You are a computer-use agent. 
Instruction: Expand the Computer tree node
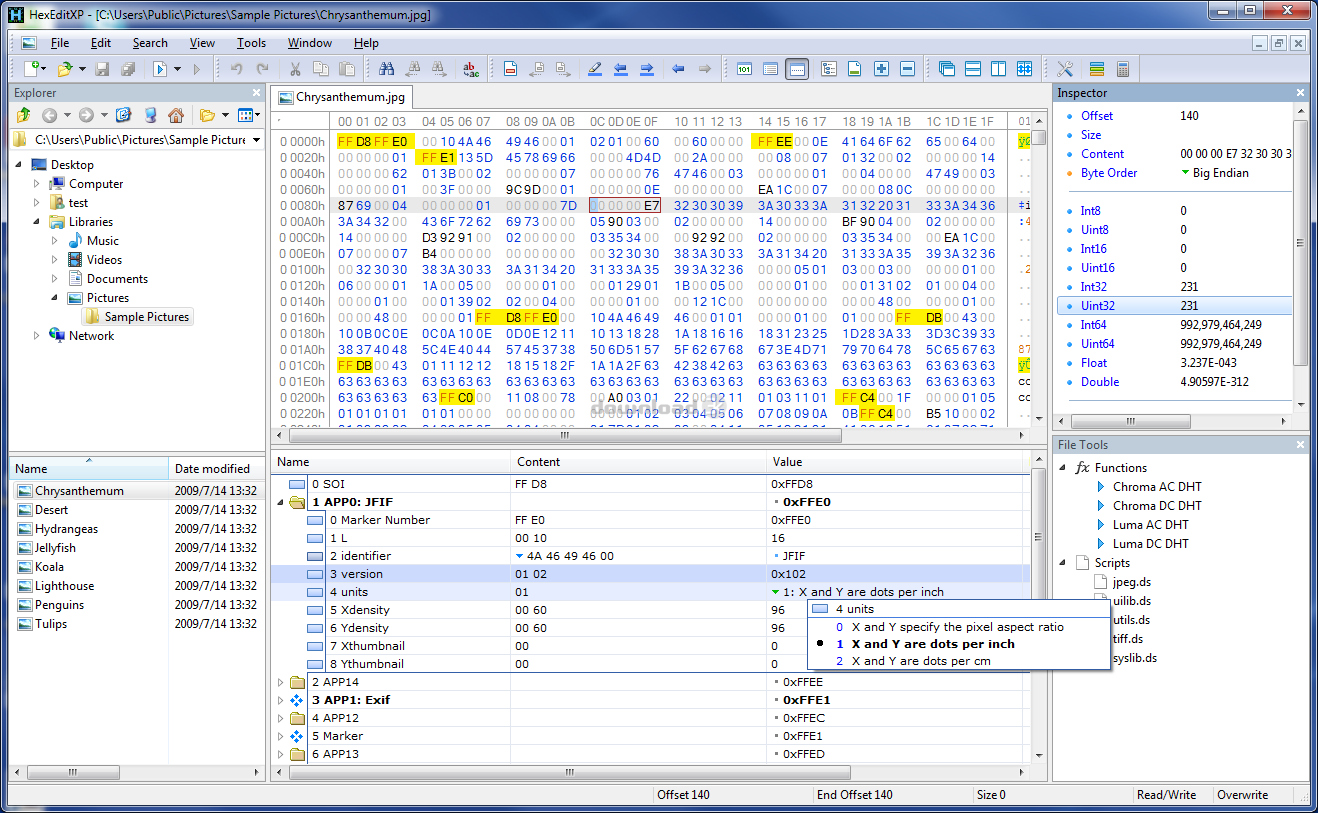point(37,184)
